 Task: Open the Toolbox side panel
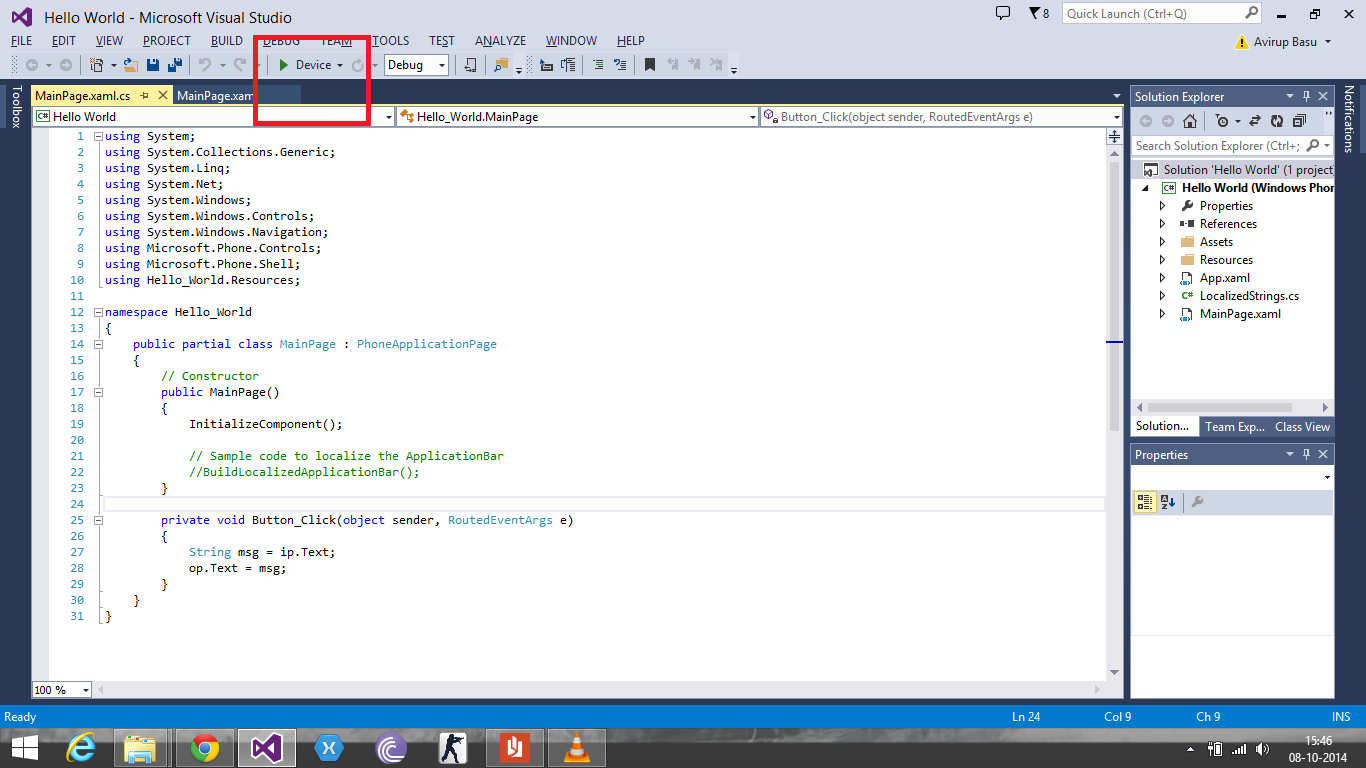[x=16, y=107]
